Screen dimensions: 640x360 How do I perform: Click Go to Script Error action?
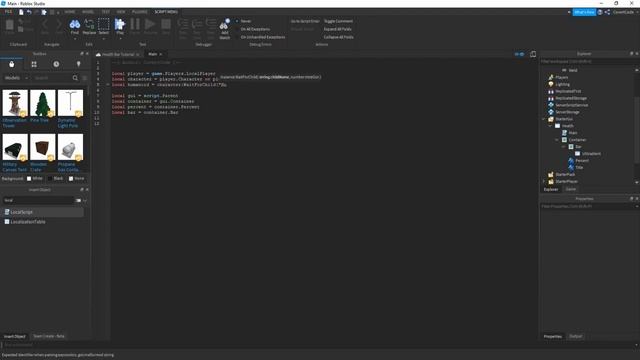[x=305, y=21]
